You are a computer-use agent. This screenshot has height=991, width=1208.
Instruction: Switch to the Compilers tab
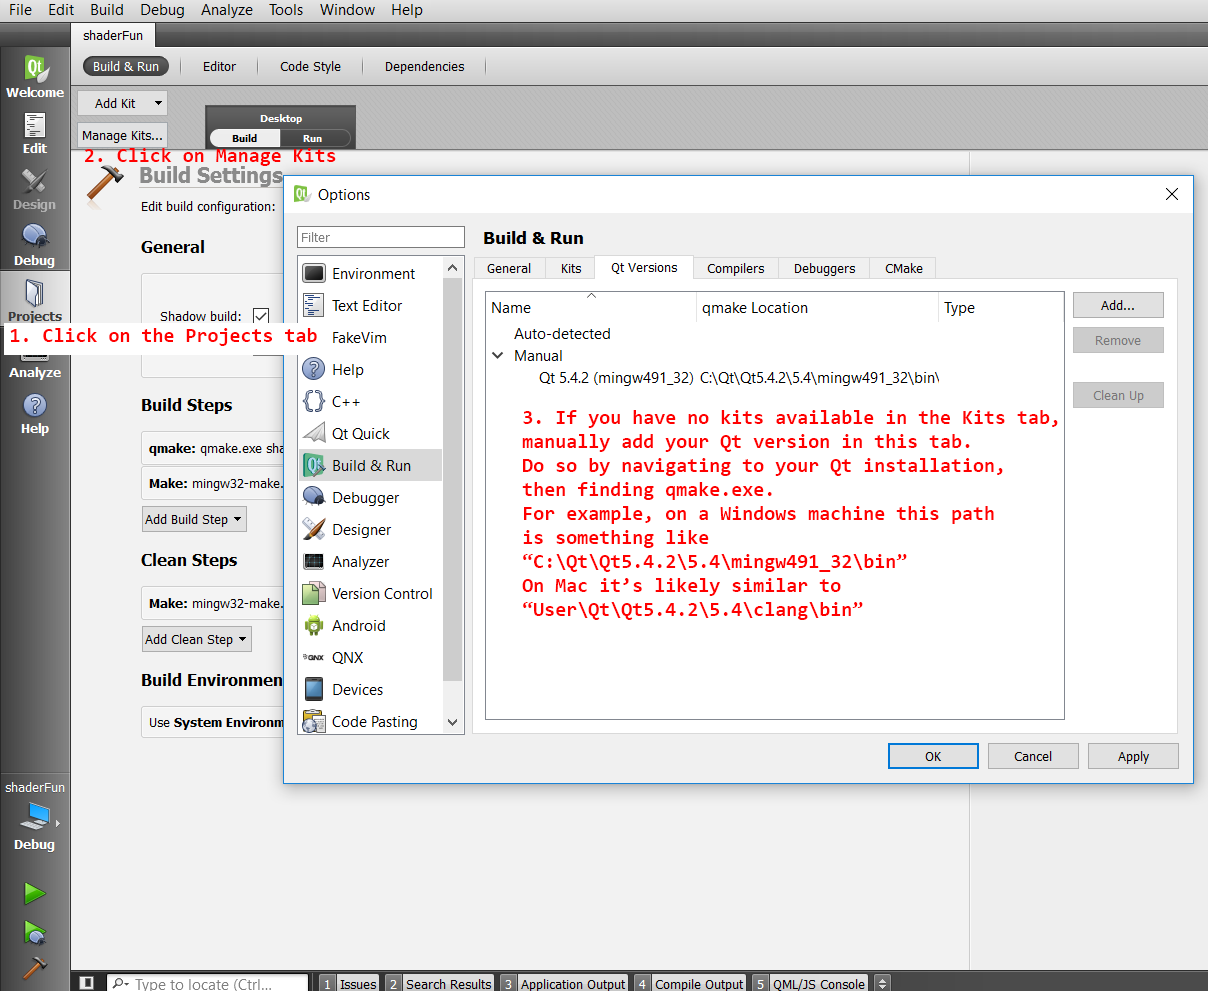(735, 268)
